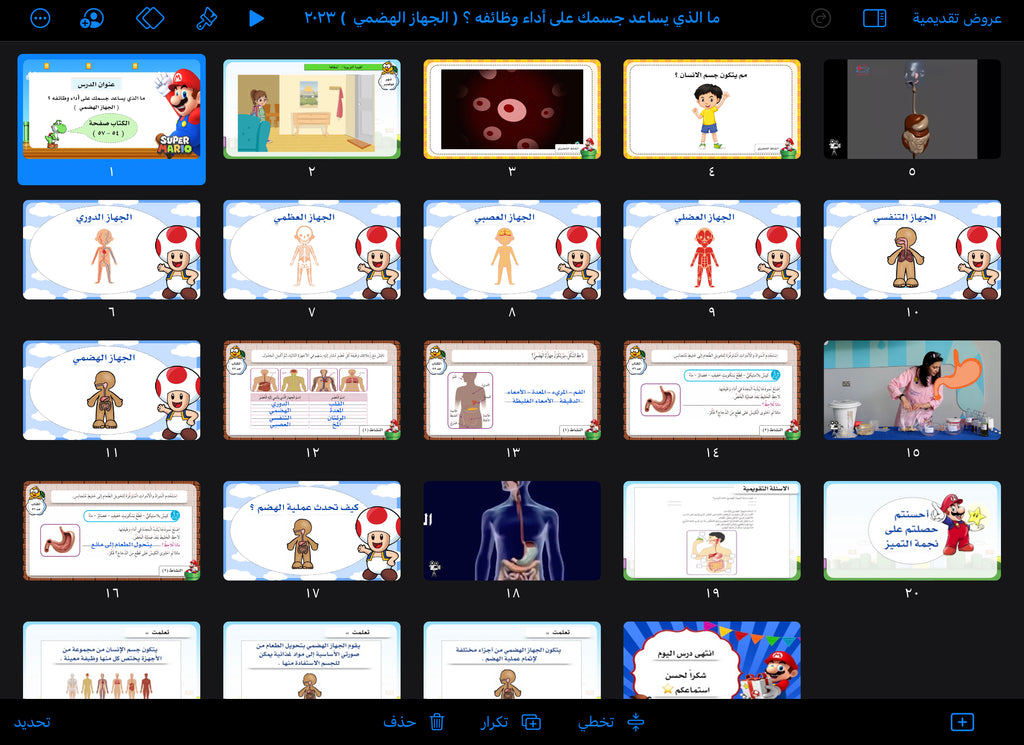Viewport: 1024px width, 745px height.
Task: Select تعلمت slide about أجزاء مختلفة
Action: [512, 660]
